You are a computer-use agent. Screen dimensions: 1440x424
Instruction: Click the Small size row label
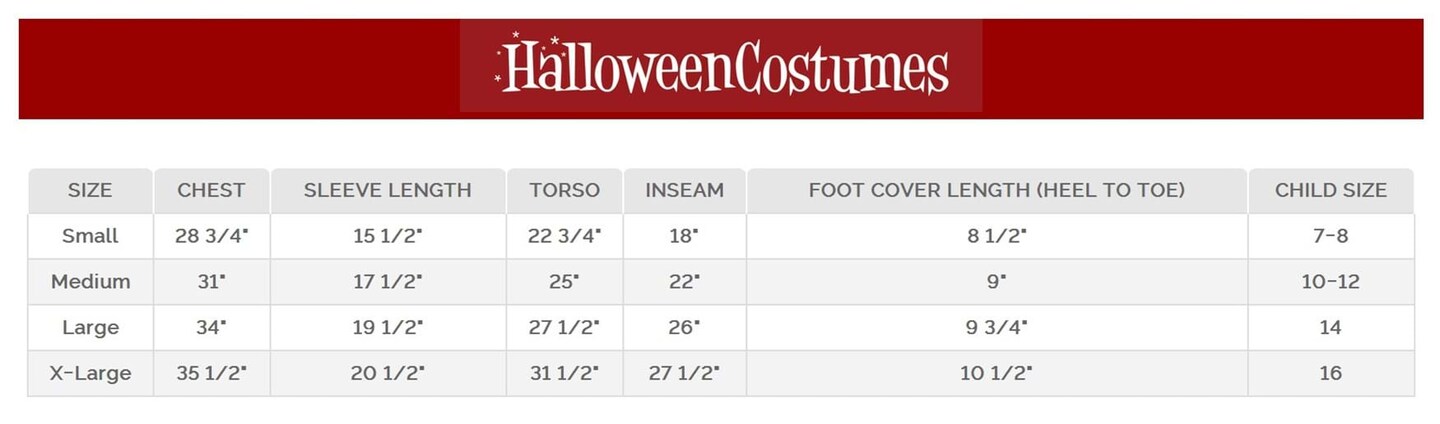(x=90, y=236)
